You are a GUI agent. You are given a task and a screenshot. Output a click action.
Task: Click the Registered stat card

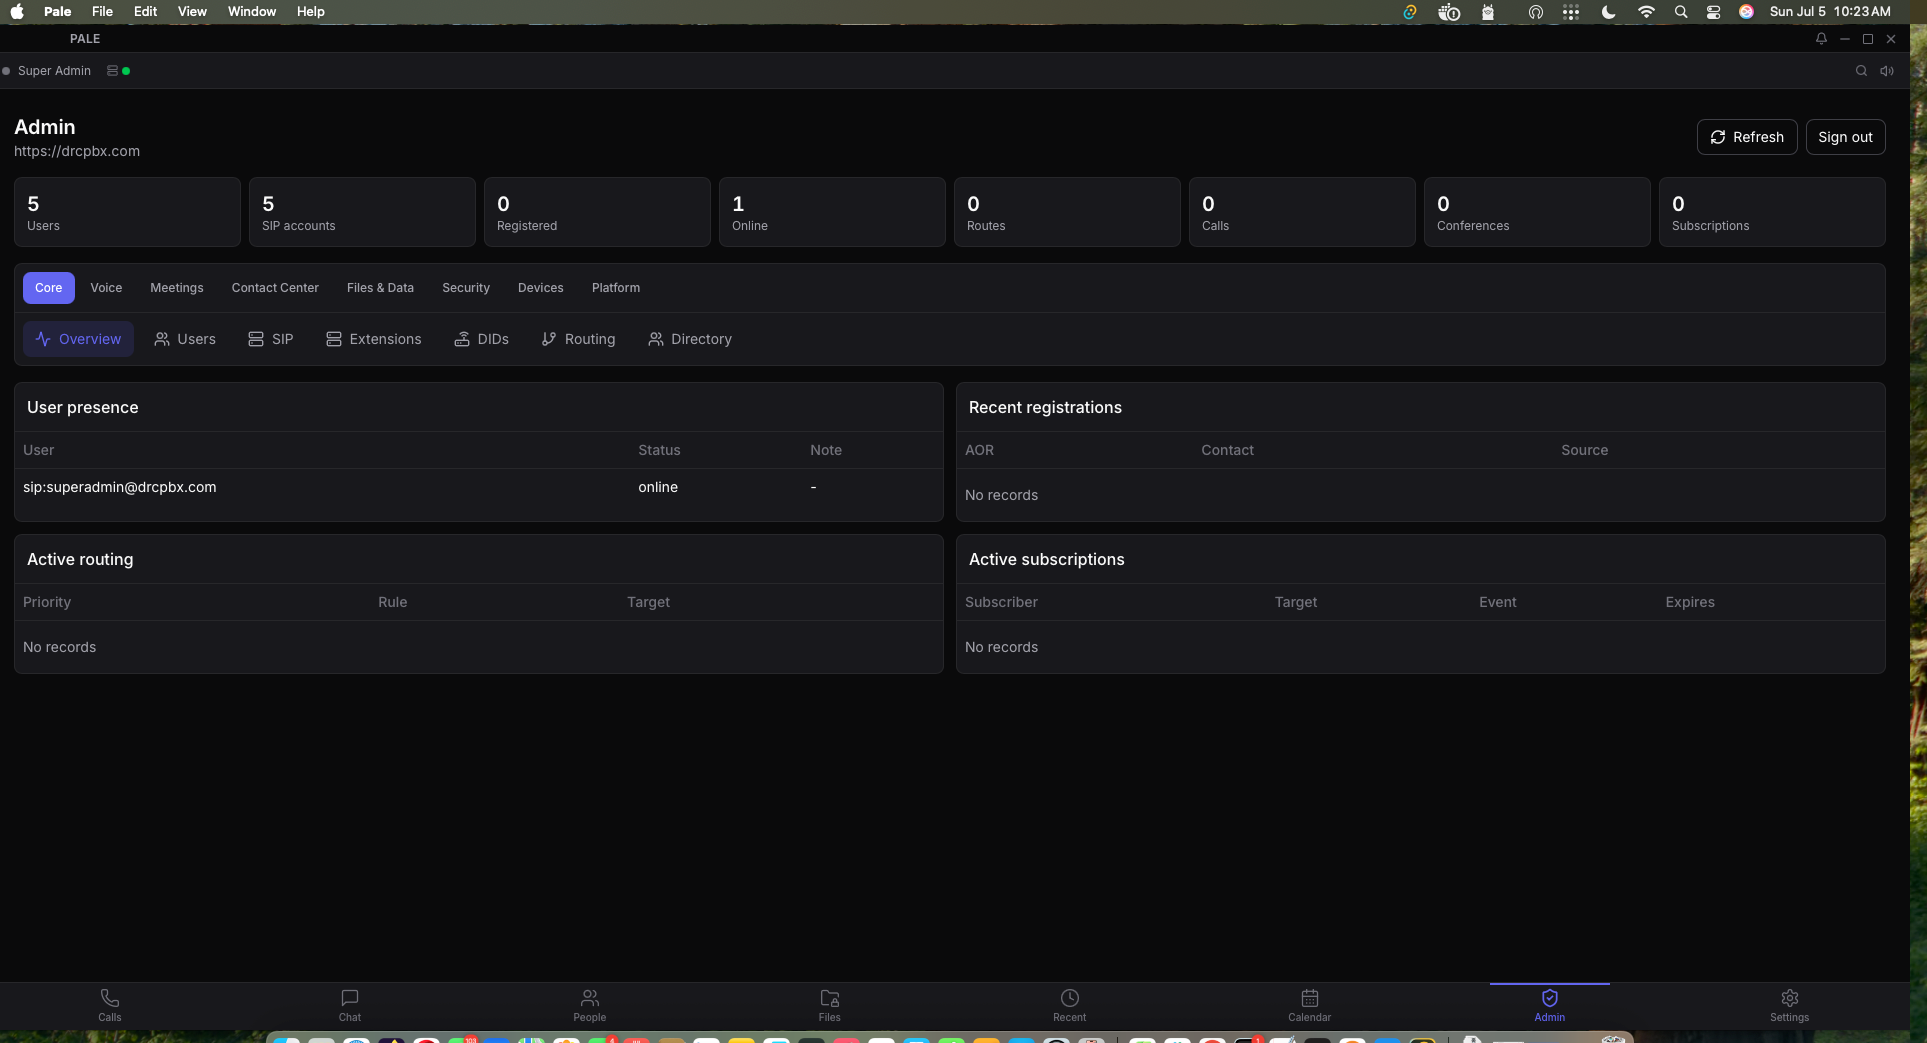(x=597, y=212)
